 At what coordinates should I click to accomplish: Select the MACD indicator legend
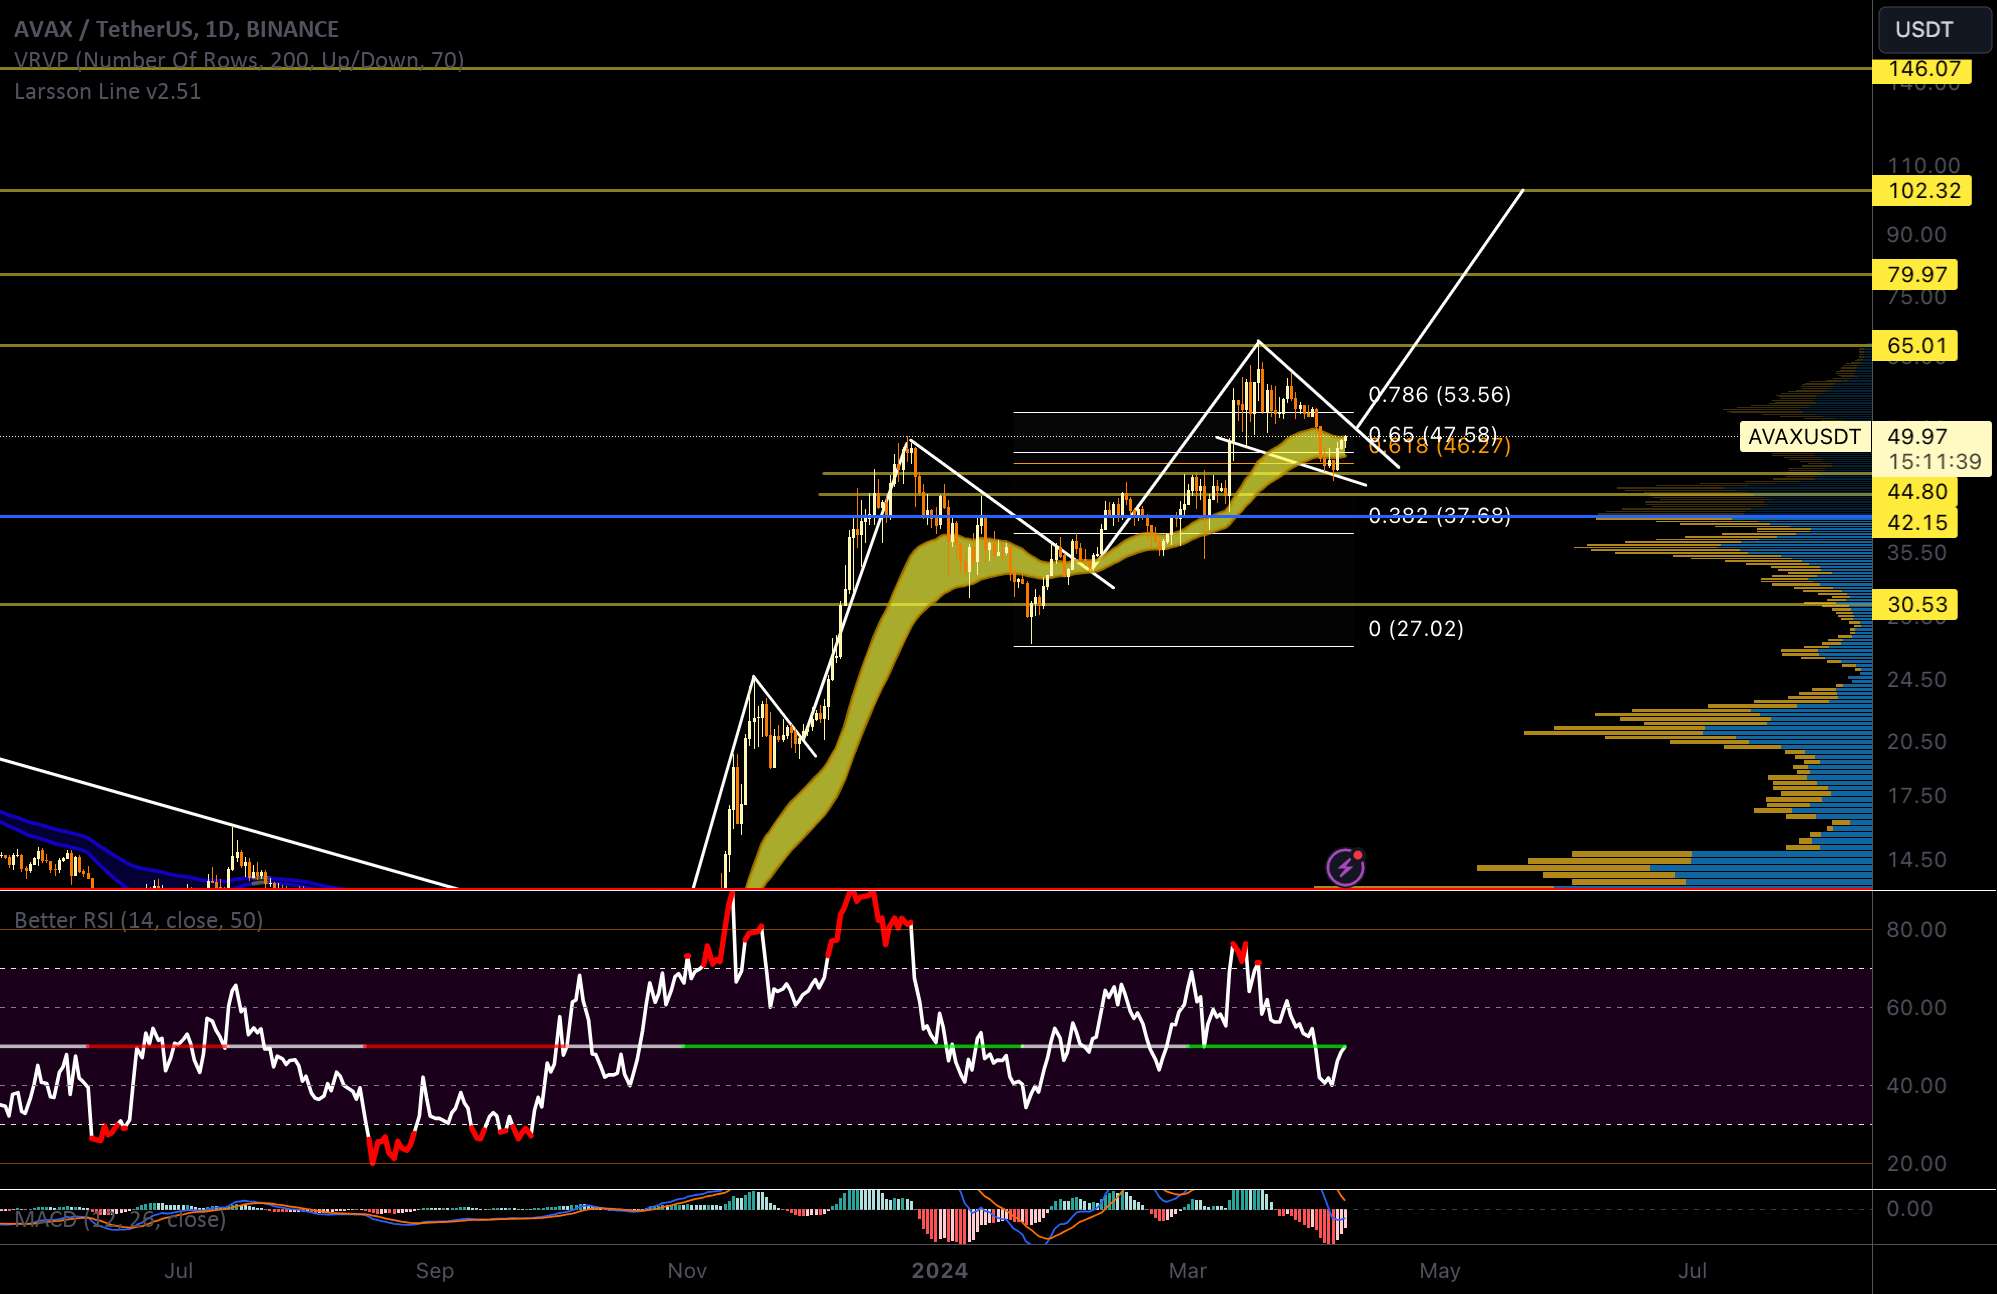point(120,1219)
